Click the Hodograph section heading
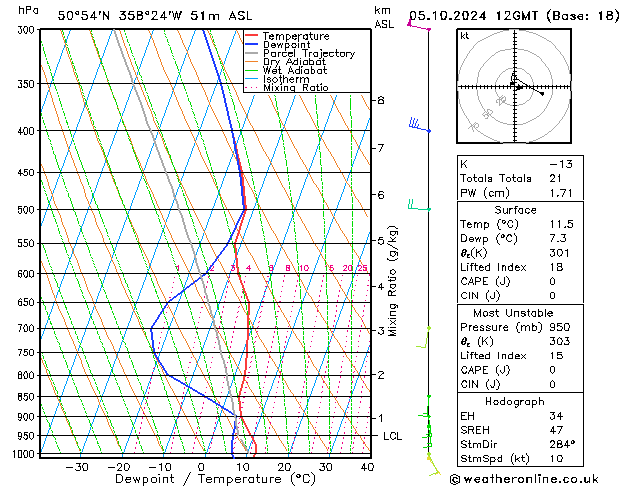 click(515, 401)
